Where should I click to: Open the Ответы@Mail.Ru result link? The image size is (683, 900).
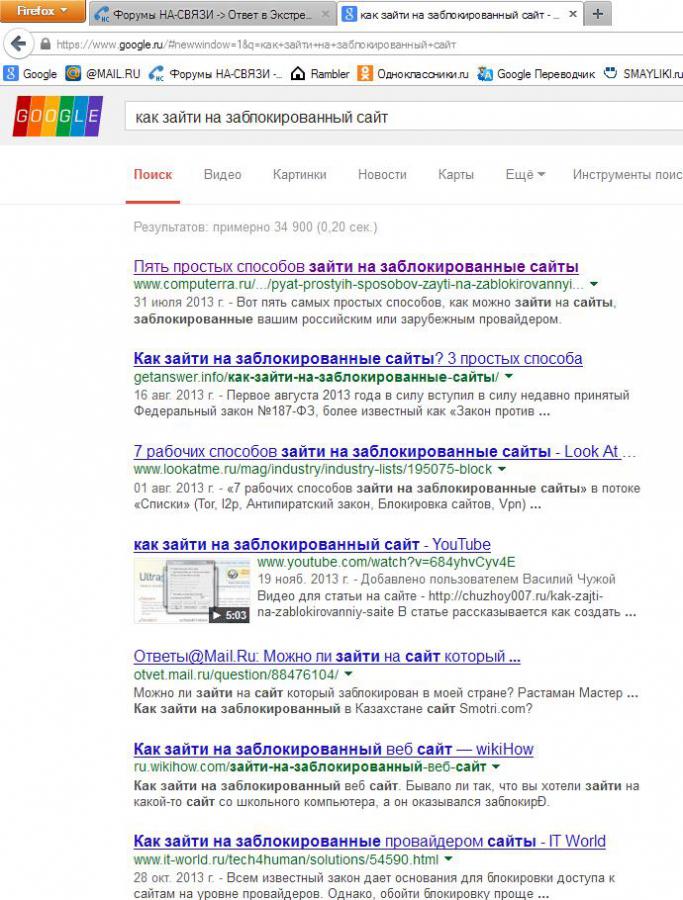click(327, 656)
